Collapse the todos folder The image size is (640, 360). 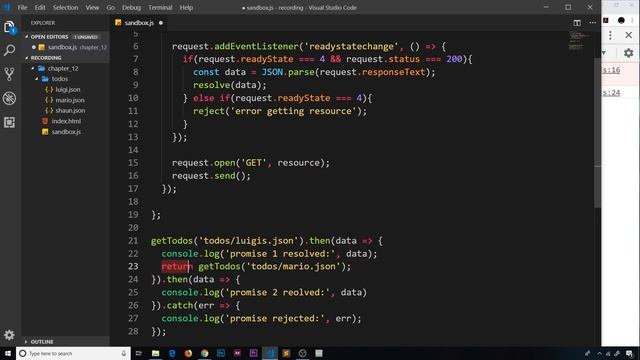(x=60, y=79)
